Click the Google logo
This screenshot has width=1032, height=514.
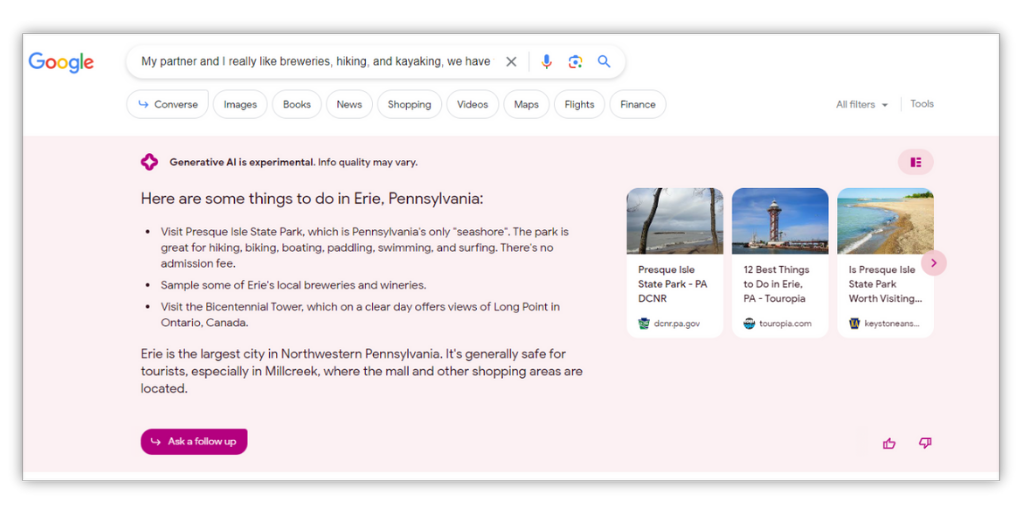61,62
